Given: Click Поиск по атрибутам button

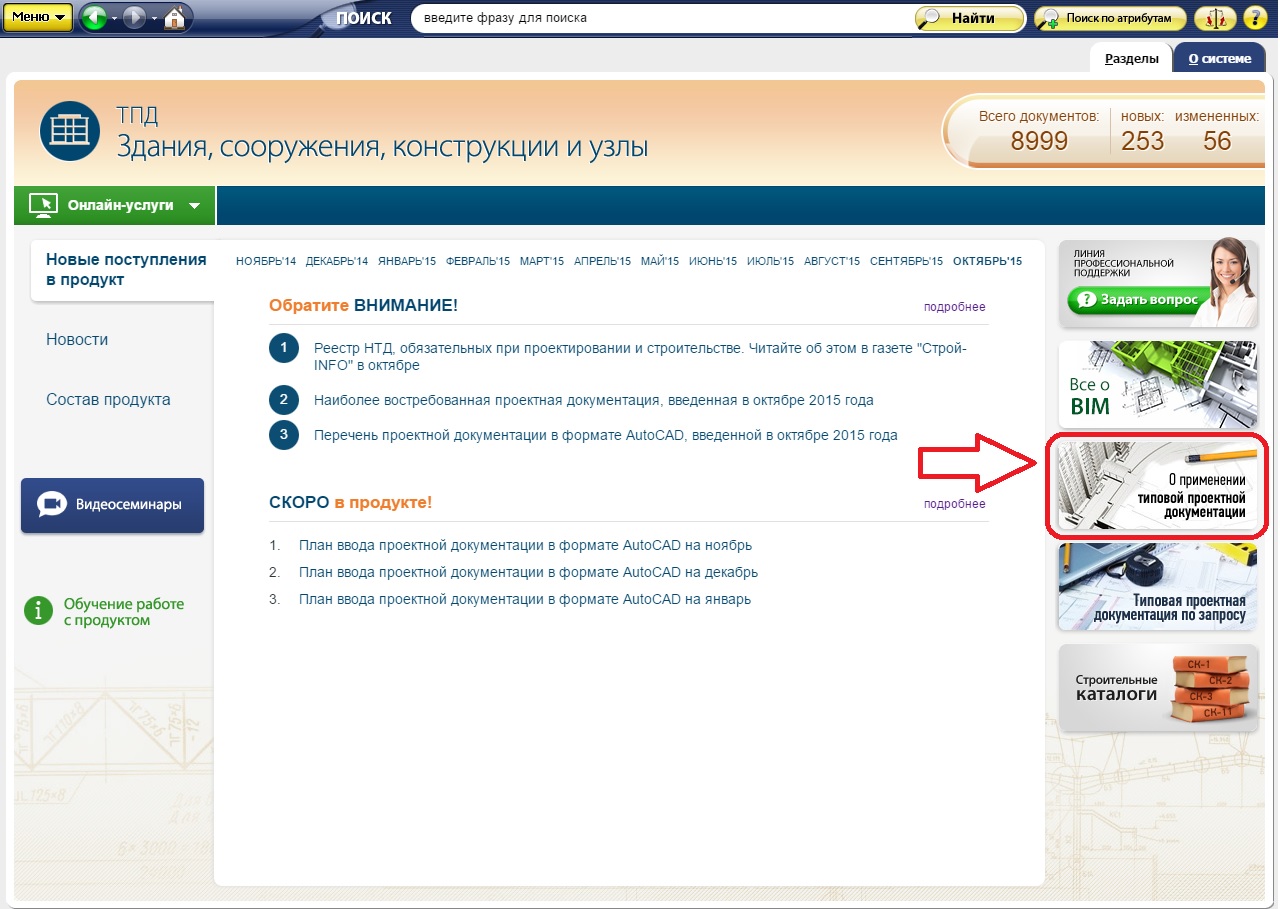Looking at the screenshot, I should click(1111, 19).
